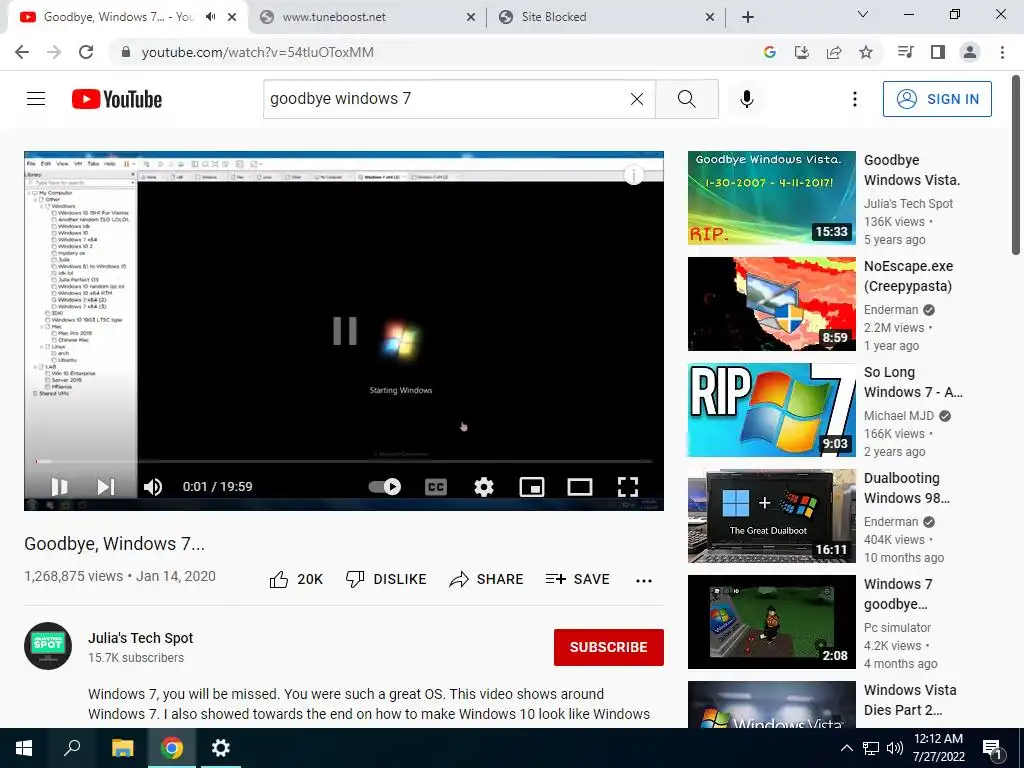Enter full screen mode
This screenshot has width=1024, height=768.
coord(628,487)
